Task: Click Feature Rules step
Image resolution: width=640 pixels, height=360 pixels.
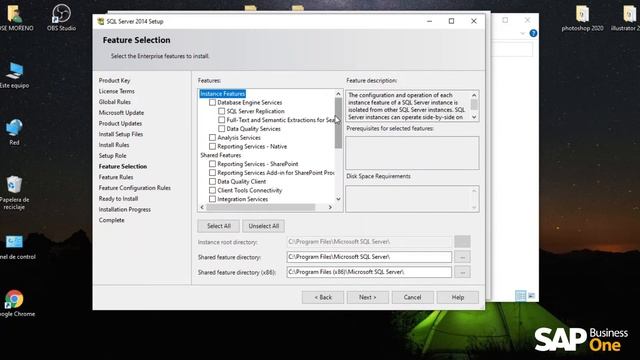Action: pos(116,177)
